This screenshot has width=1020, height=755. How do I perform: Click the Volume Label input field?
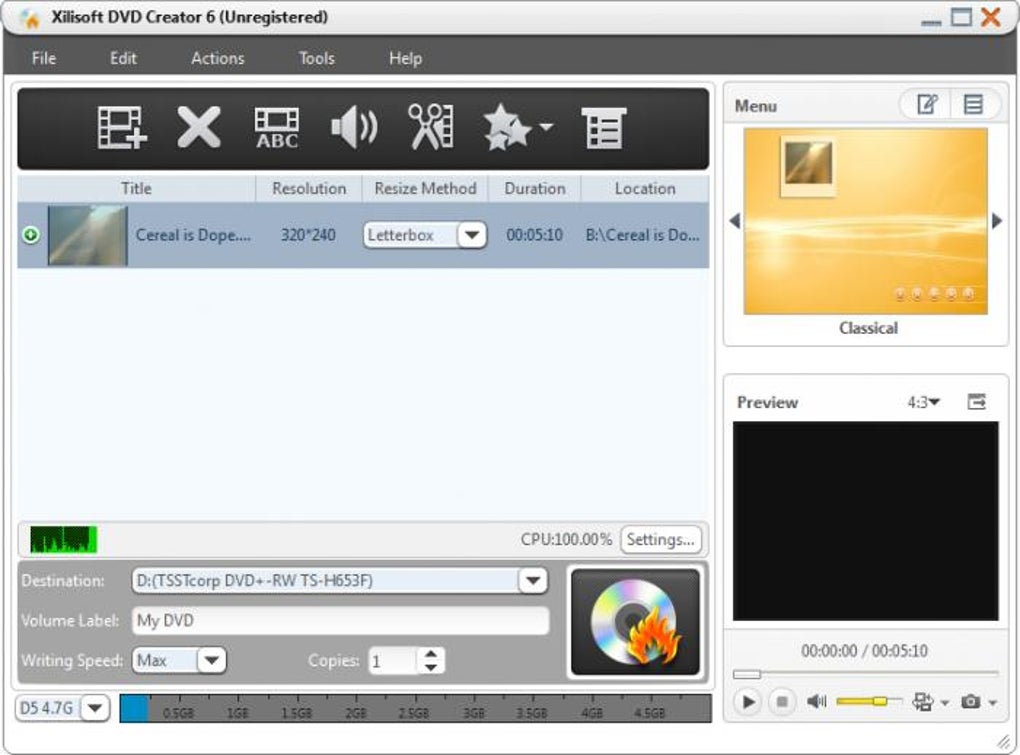click(x=340, y=620)
